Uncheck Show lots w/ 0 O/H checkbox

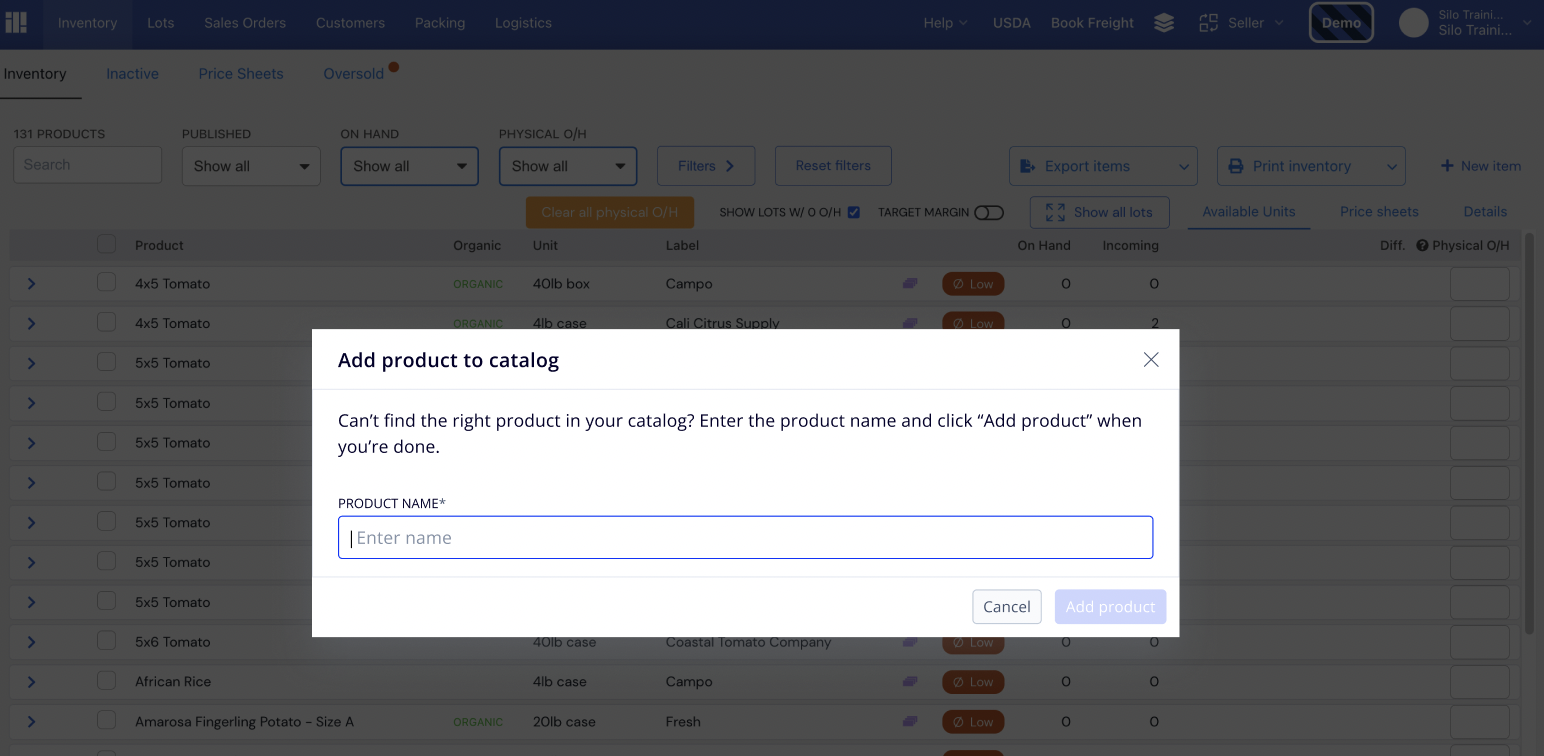(853, 212)
